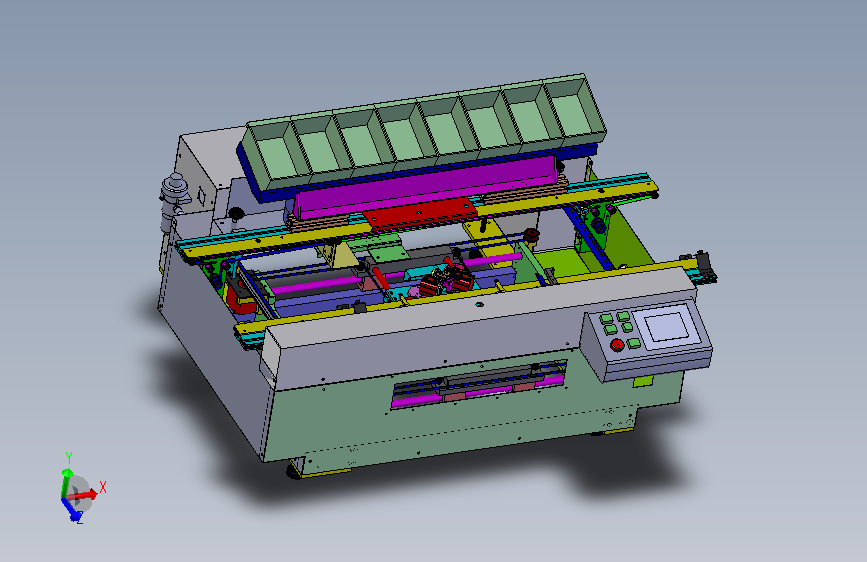Select the red plate below the magenta bar
Viewport: 867px width, 562px height.
tap(420, 215)
